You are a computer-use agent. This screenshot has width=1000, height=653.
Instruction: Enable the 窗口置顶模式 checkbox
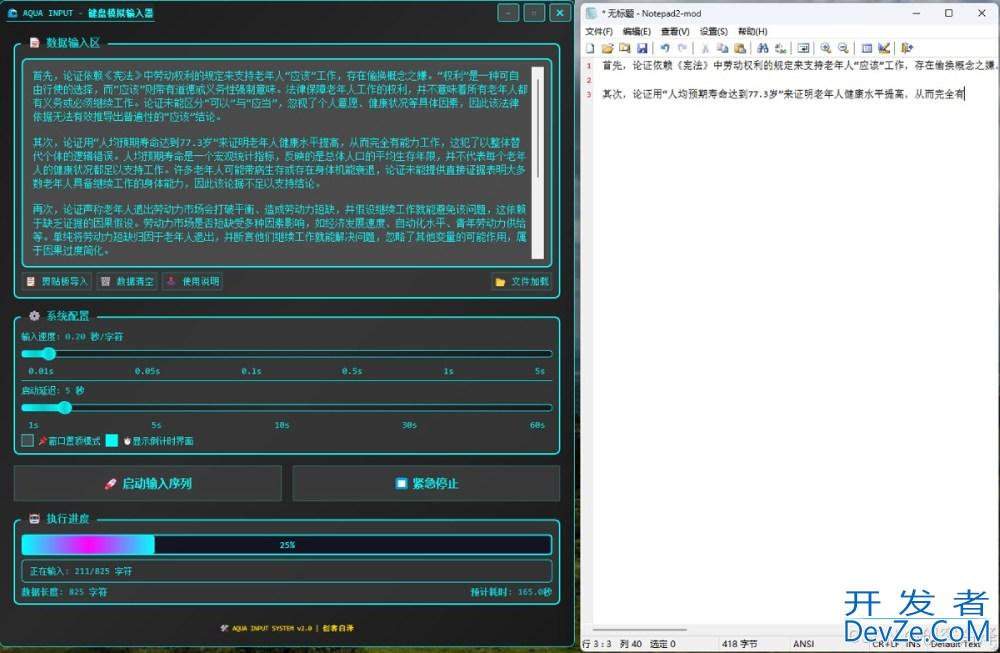pos(28,440)
